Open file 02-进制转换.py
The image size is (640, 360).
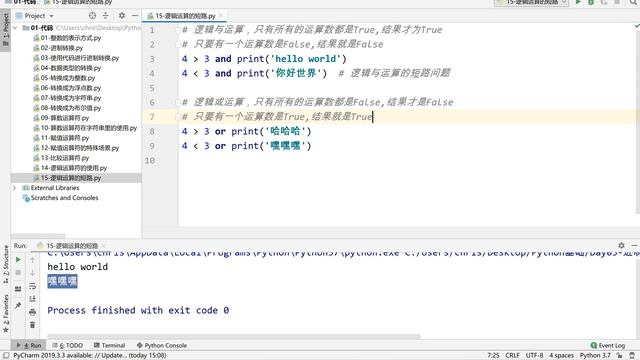[x=58, y=48]
